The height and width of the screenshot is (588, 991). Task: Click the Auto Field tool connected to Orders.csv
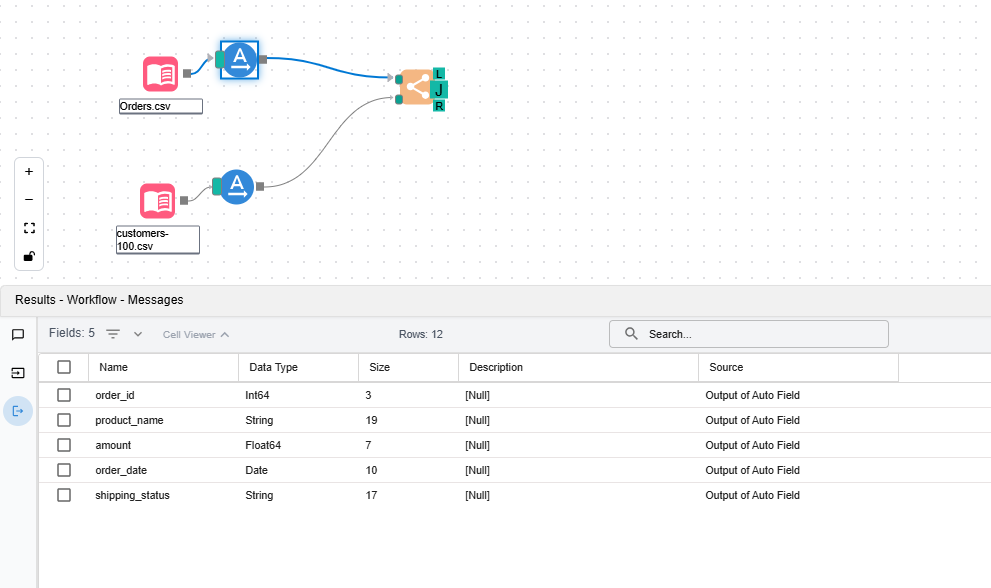(239, 60)
